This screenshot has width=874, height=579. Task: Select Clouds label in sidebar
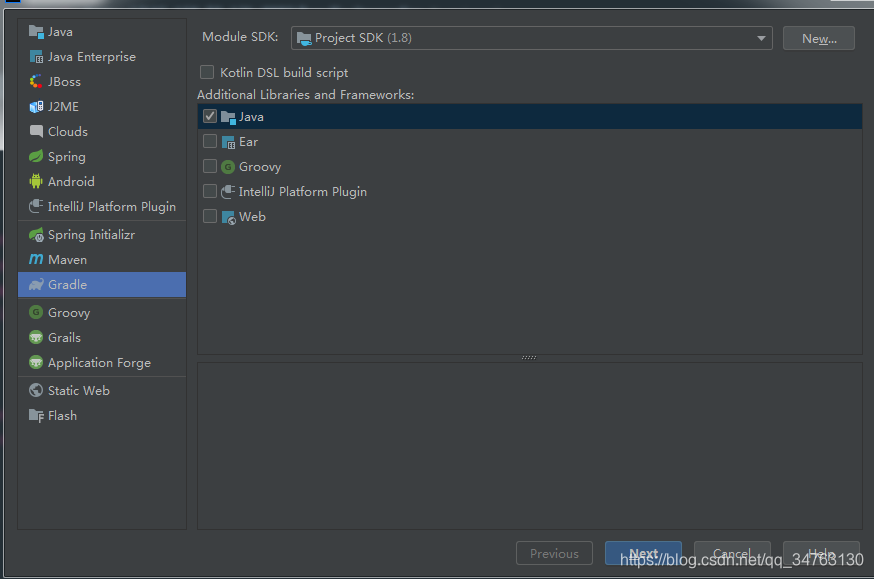click(67, 132)
